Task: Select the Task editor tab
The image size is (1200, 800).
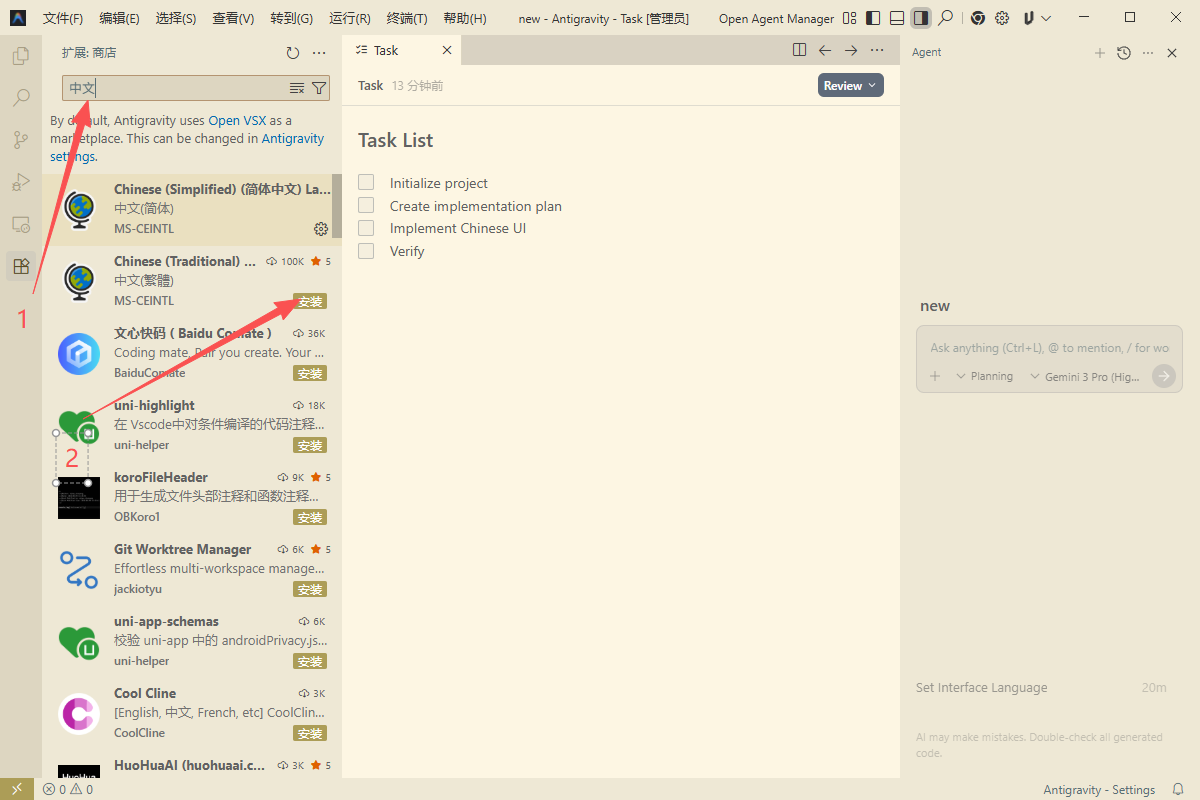Action: click(386, 50)
